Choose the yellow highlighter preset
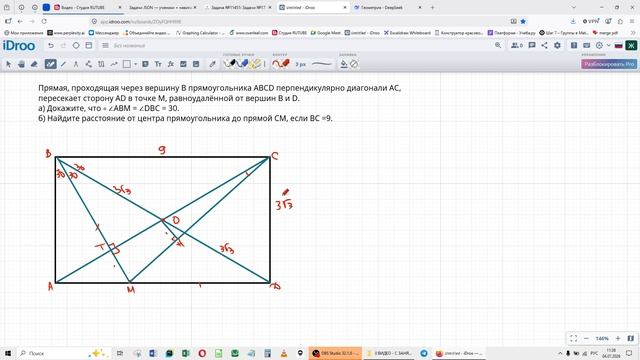Viewport: 640px width, 360px height. 255,64
